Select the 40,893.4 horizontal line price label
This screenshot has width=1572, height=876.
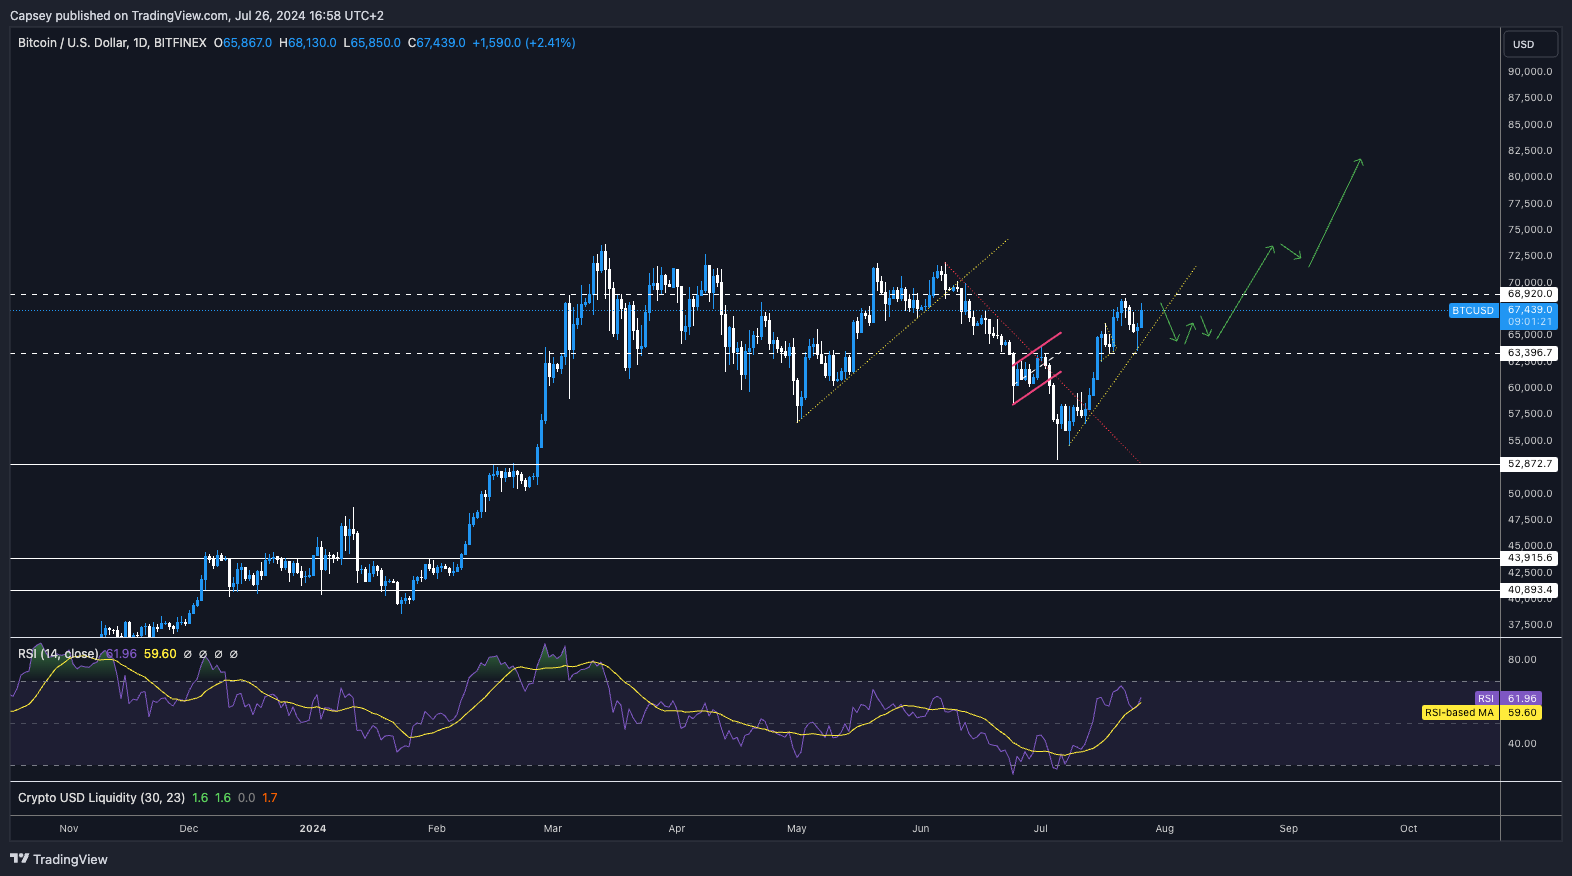pos(1530,590)
